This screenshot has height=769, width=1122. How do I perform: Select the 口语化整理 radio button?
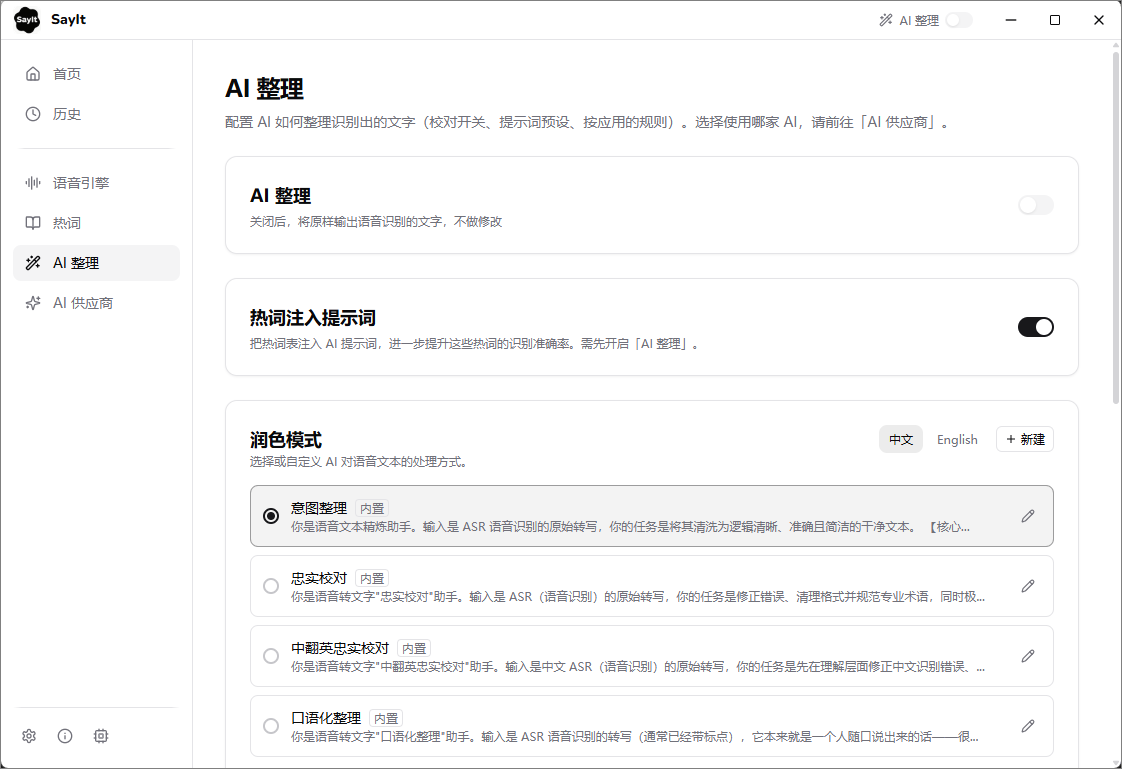(x=270, y=726)
